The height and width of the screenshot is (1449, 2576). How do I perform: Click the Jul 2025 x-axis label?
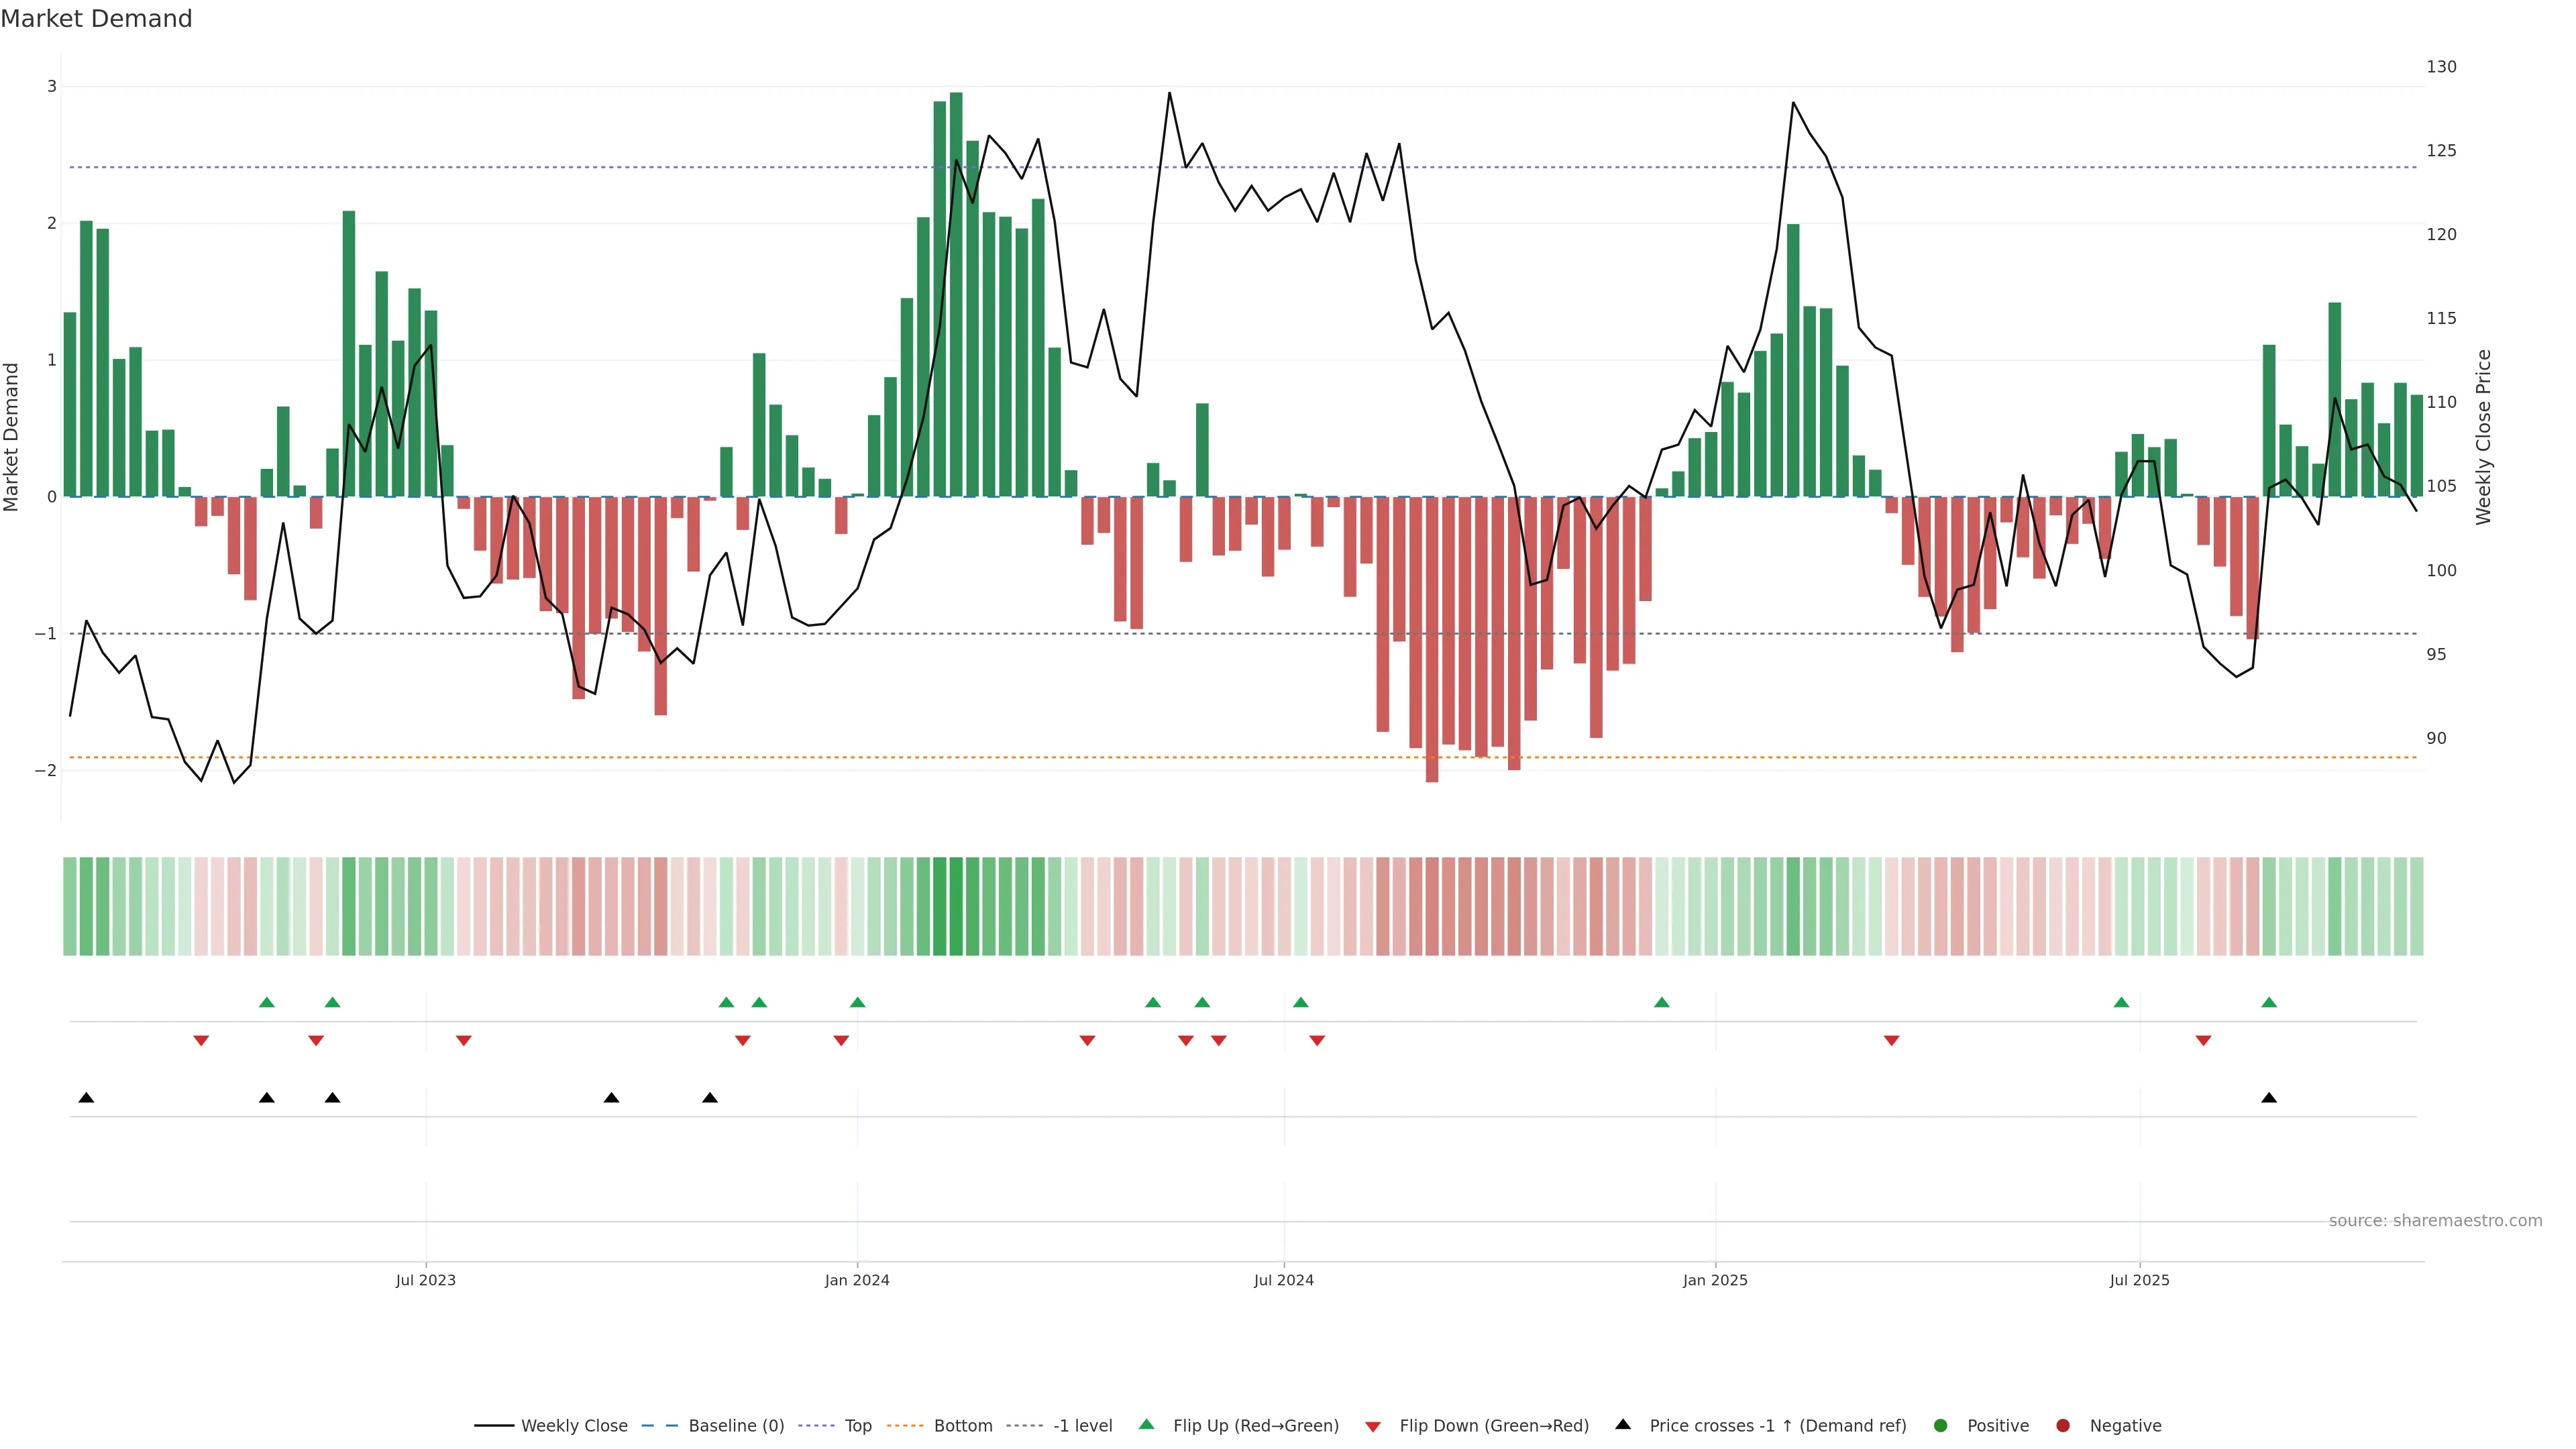point(2139,1280)
